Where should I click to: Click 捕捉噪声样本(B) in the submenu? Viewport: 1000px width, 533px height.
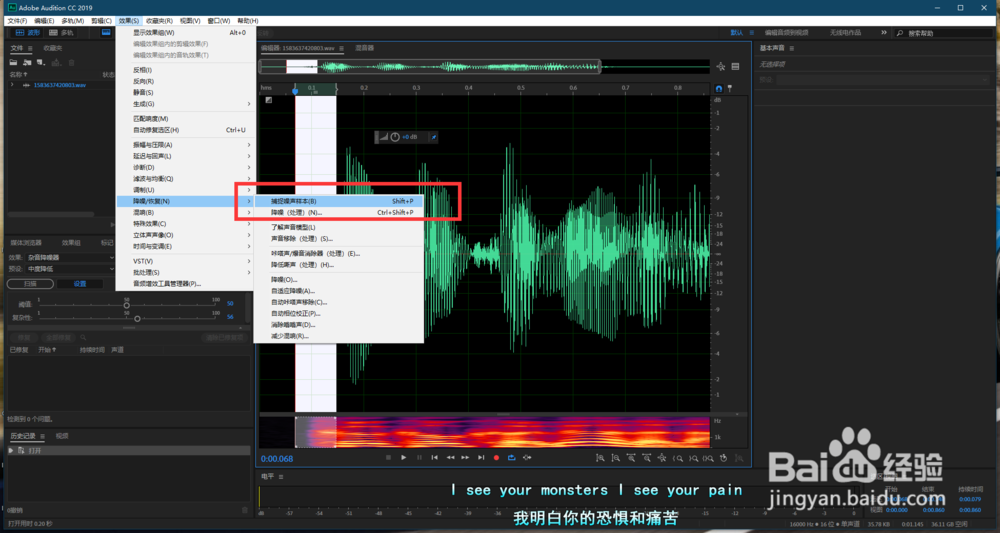pos(339,201)
